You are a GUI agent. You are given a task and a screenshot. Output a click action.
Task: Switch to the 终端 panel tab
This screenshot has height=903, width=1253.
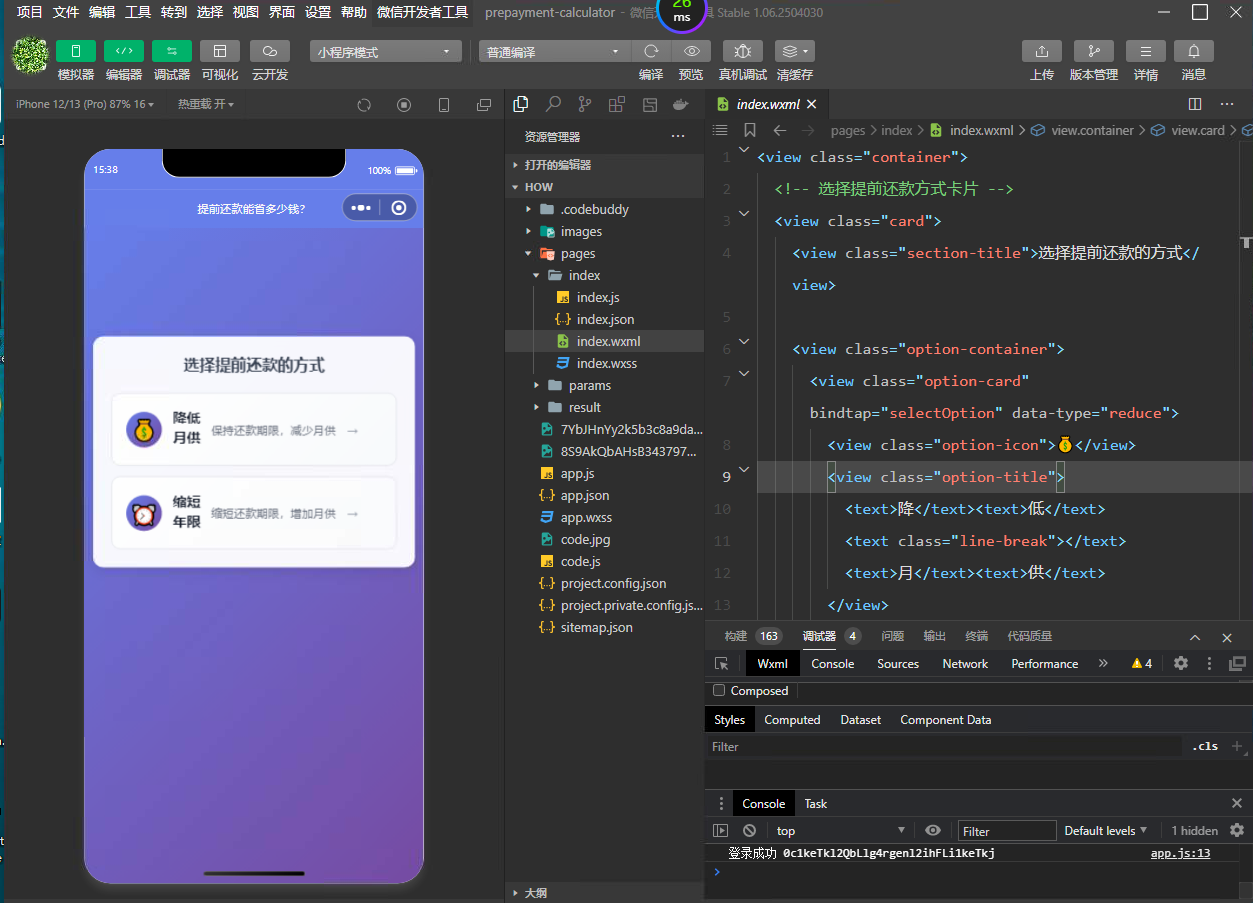pos(977,636)
